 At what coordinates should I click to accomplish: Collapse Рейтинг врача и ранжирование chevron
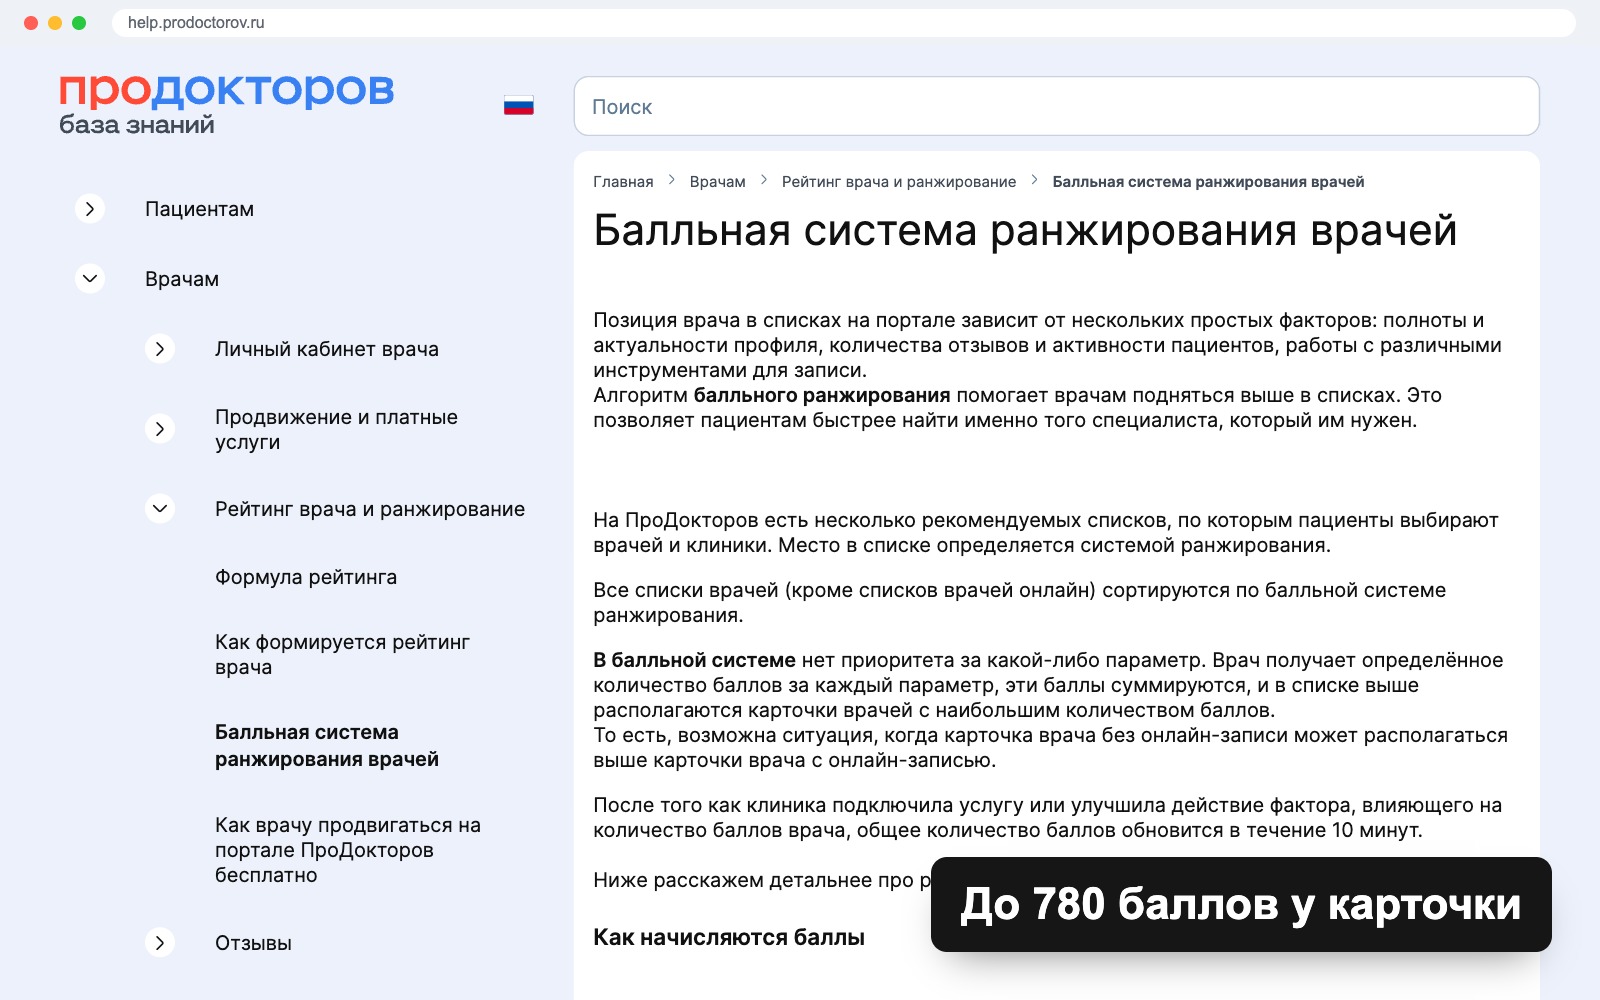point(160,509)
